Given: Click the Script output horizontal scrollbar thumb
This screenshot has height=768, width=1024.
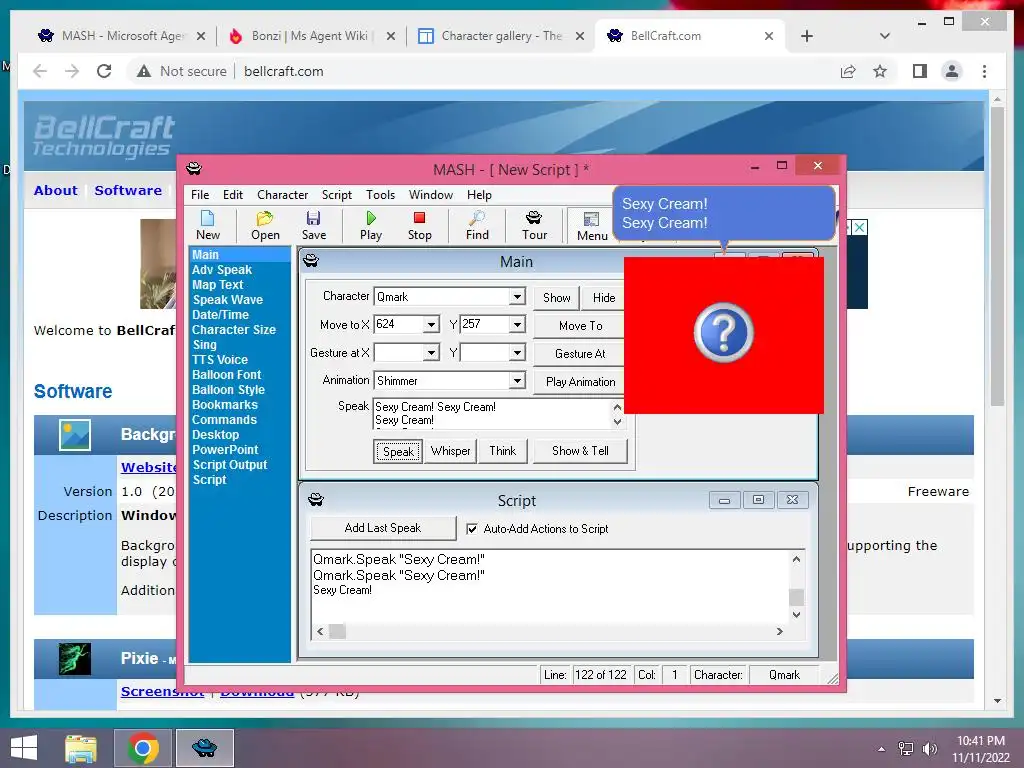Looking at the screenshot, I should click(337, 632).
